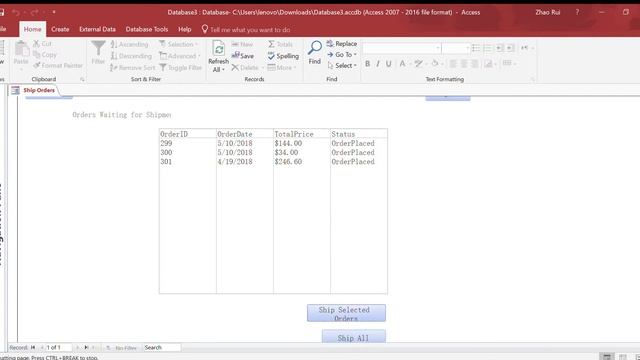Open the Database Tools tab
This screenshot has width=640, height=360.
point(147,29)
